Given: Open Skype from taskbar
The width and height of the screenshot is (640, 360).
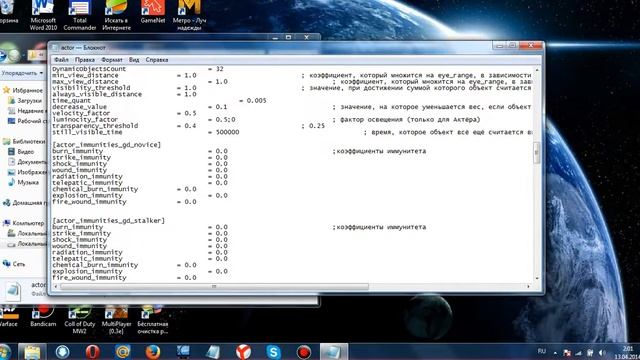Looking at the screenshot, I should coord(273,352).
